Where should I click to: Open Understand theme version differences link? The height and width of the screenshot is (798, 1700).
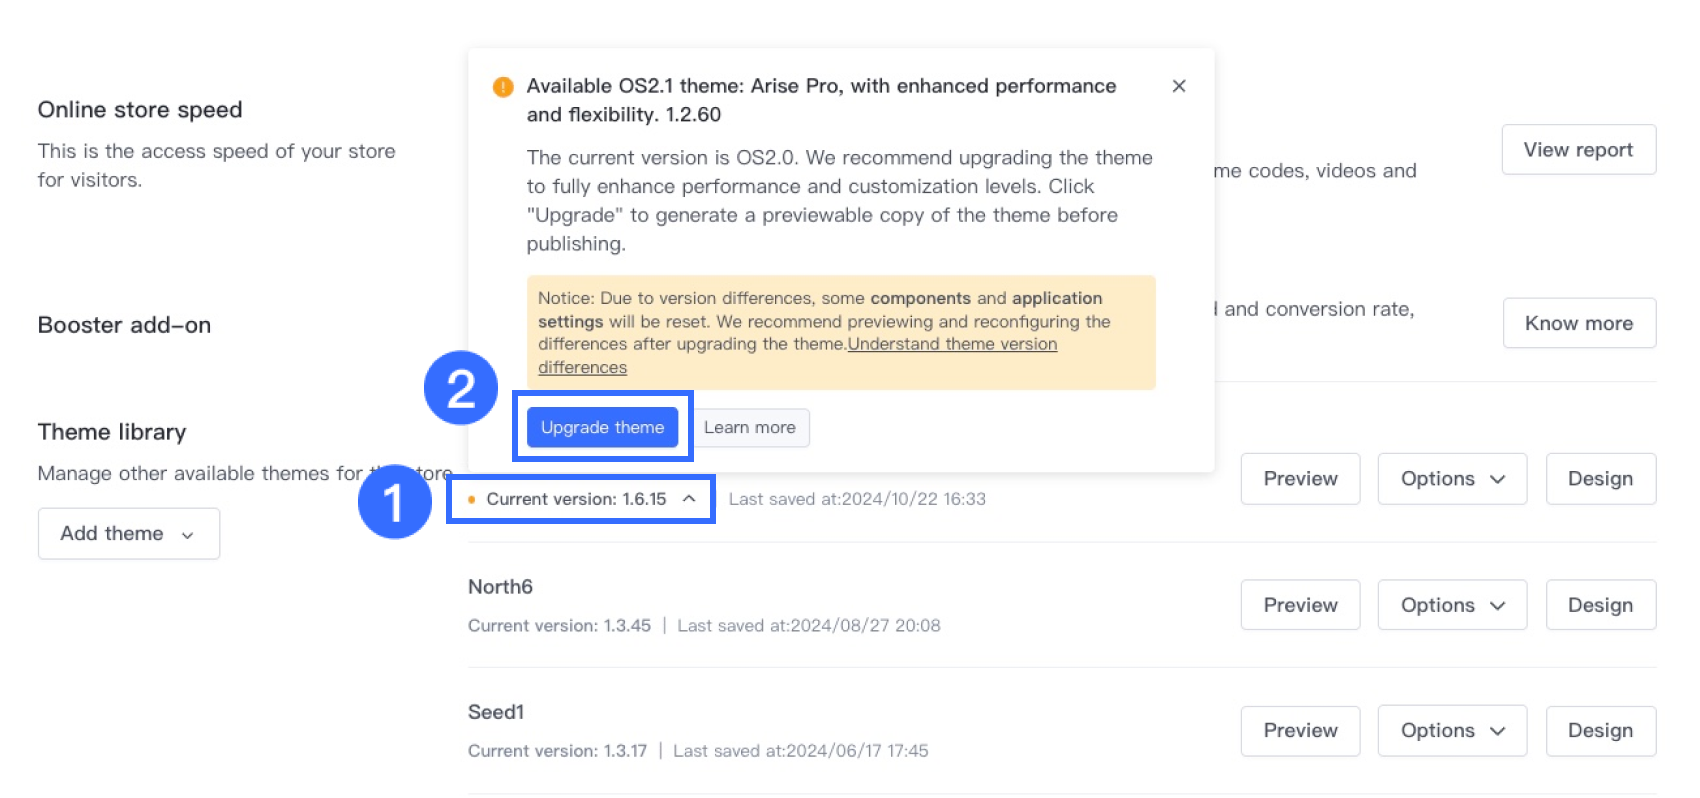coord(951,344)
